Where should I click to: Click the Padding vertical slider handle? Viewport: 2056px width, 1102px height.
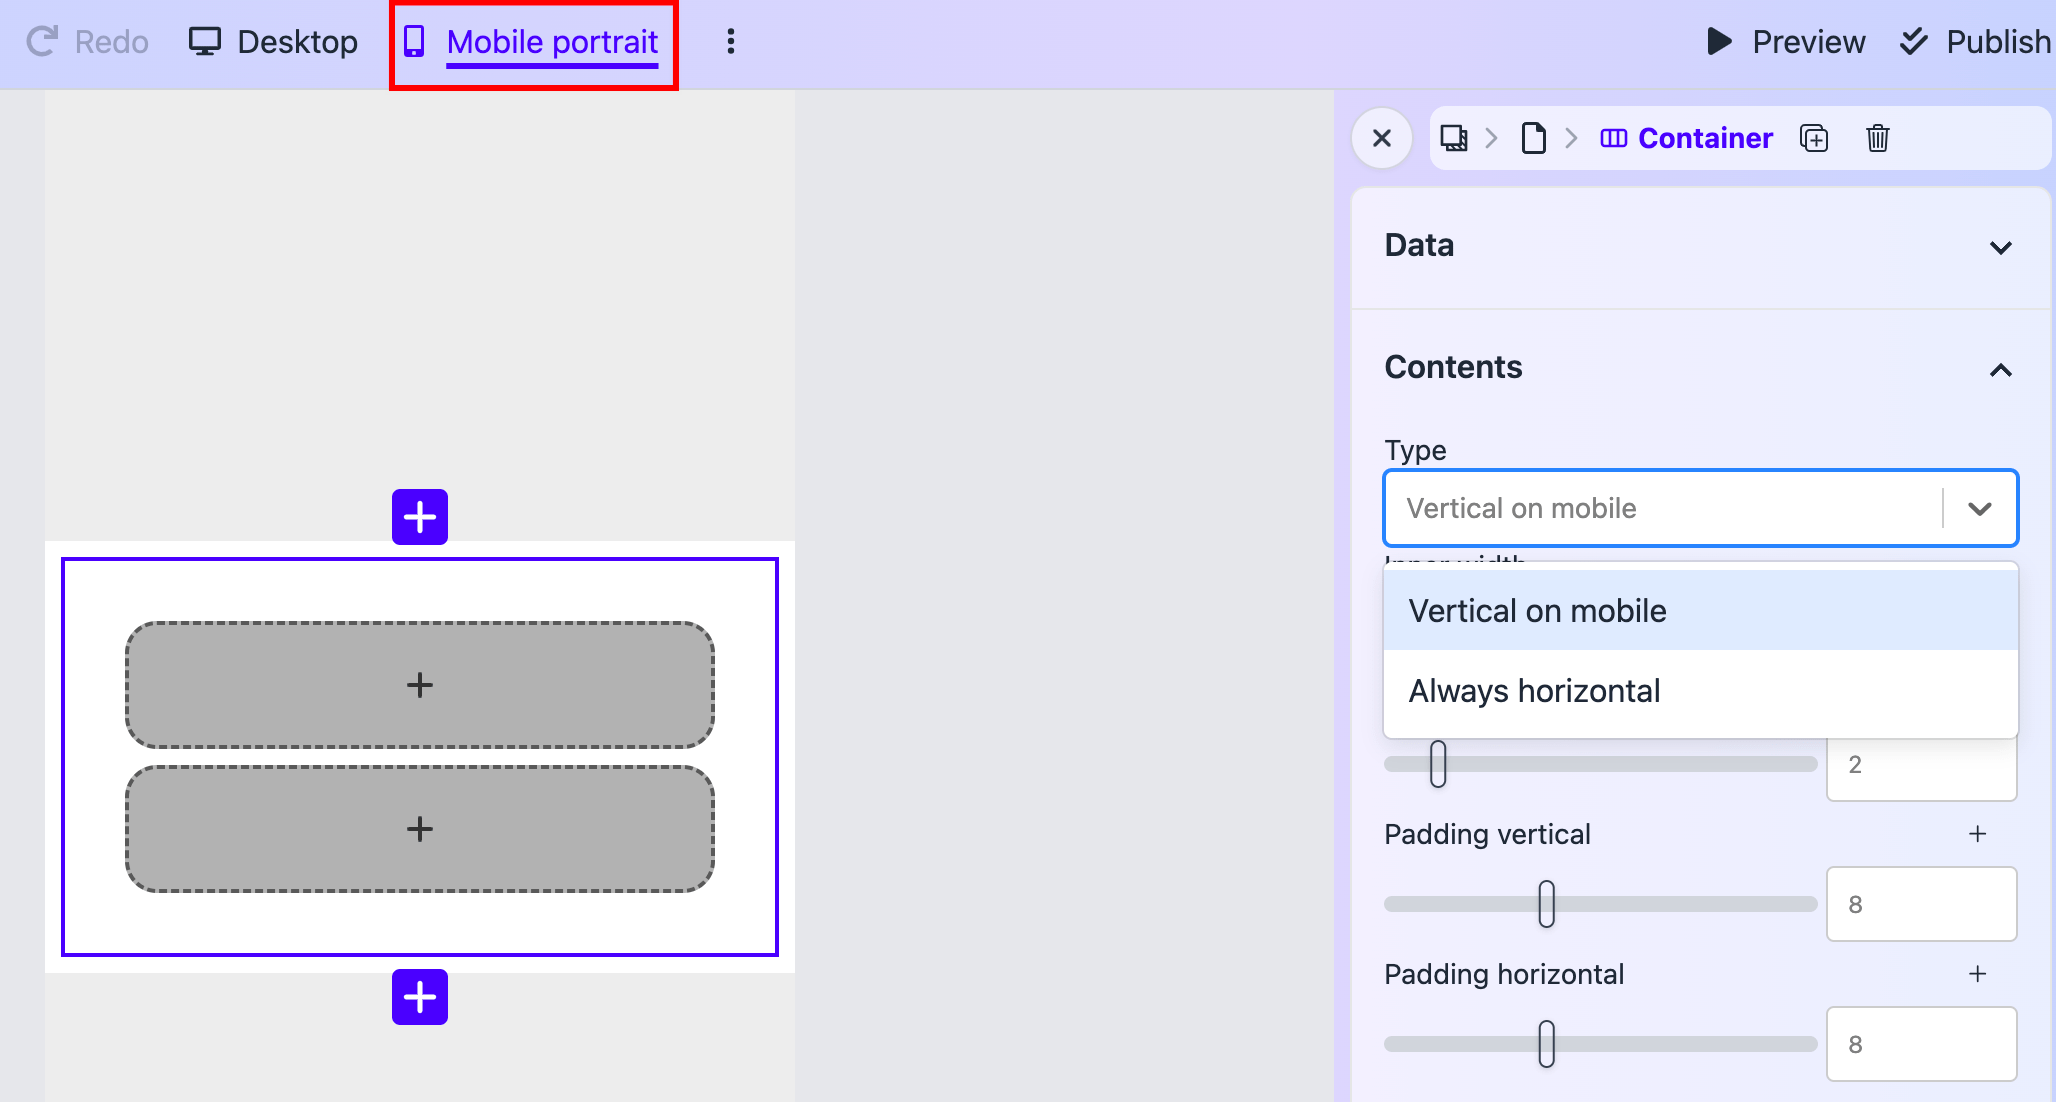tap(1546, 904)
